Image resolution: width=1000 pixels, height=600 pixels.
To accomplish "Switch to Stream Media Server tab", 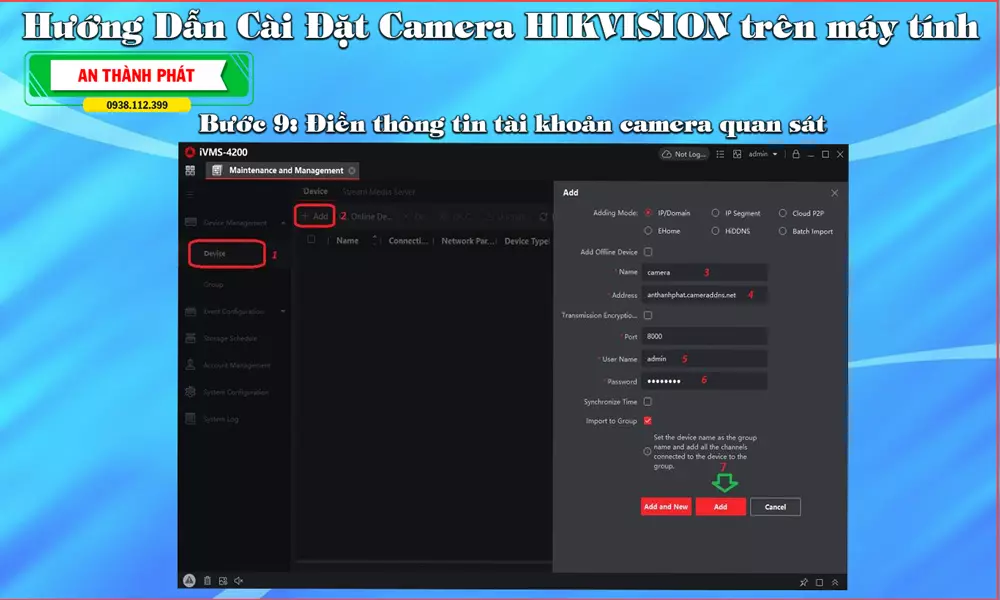I will (379, 191).
